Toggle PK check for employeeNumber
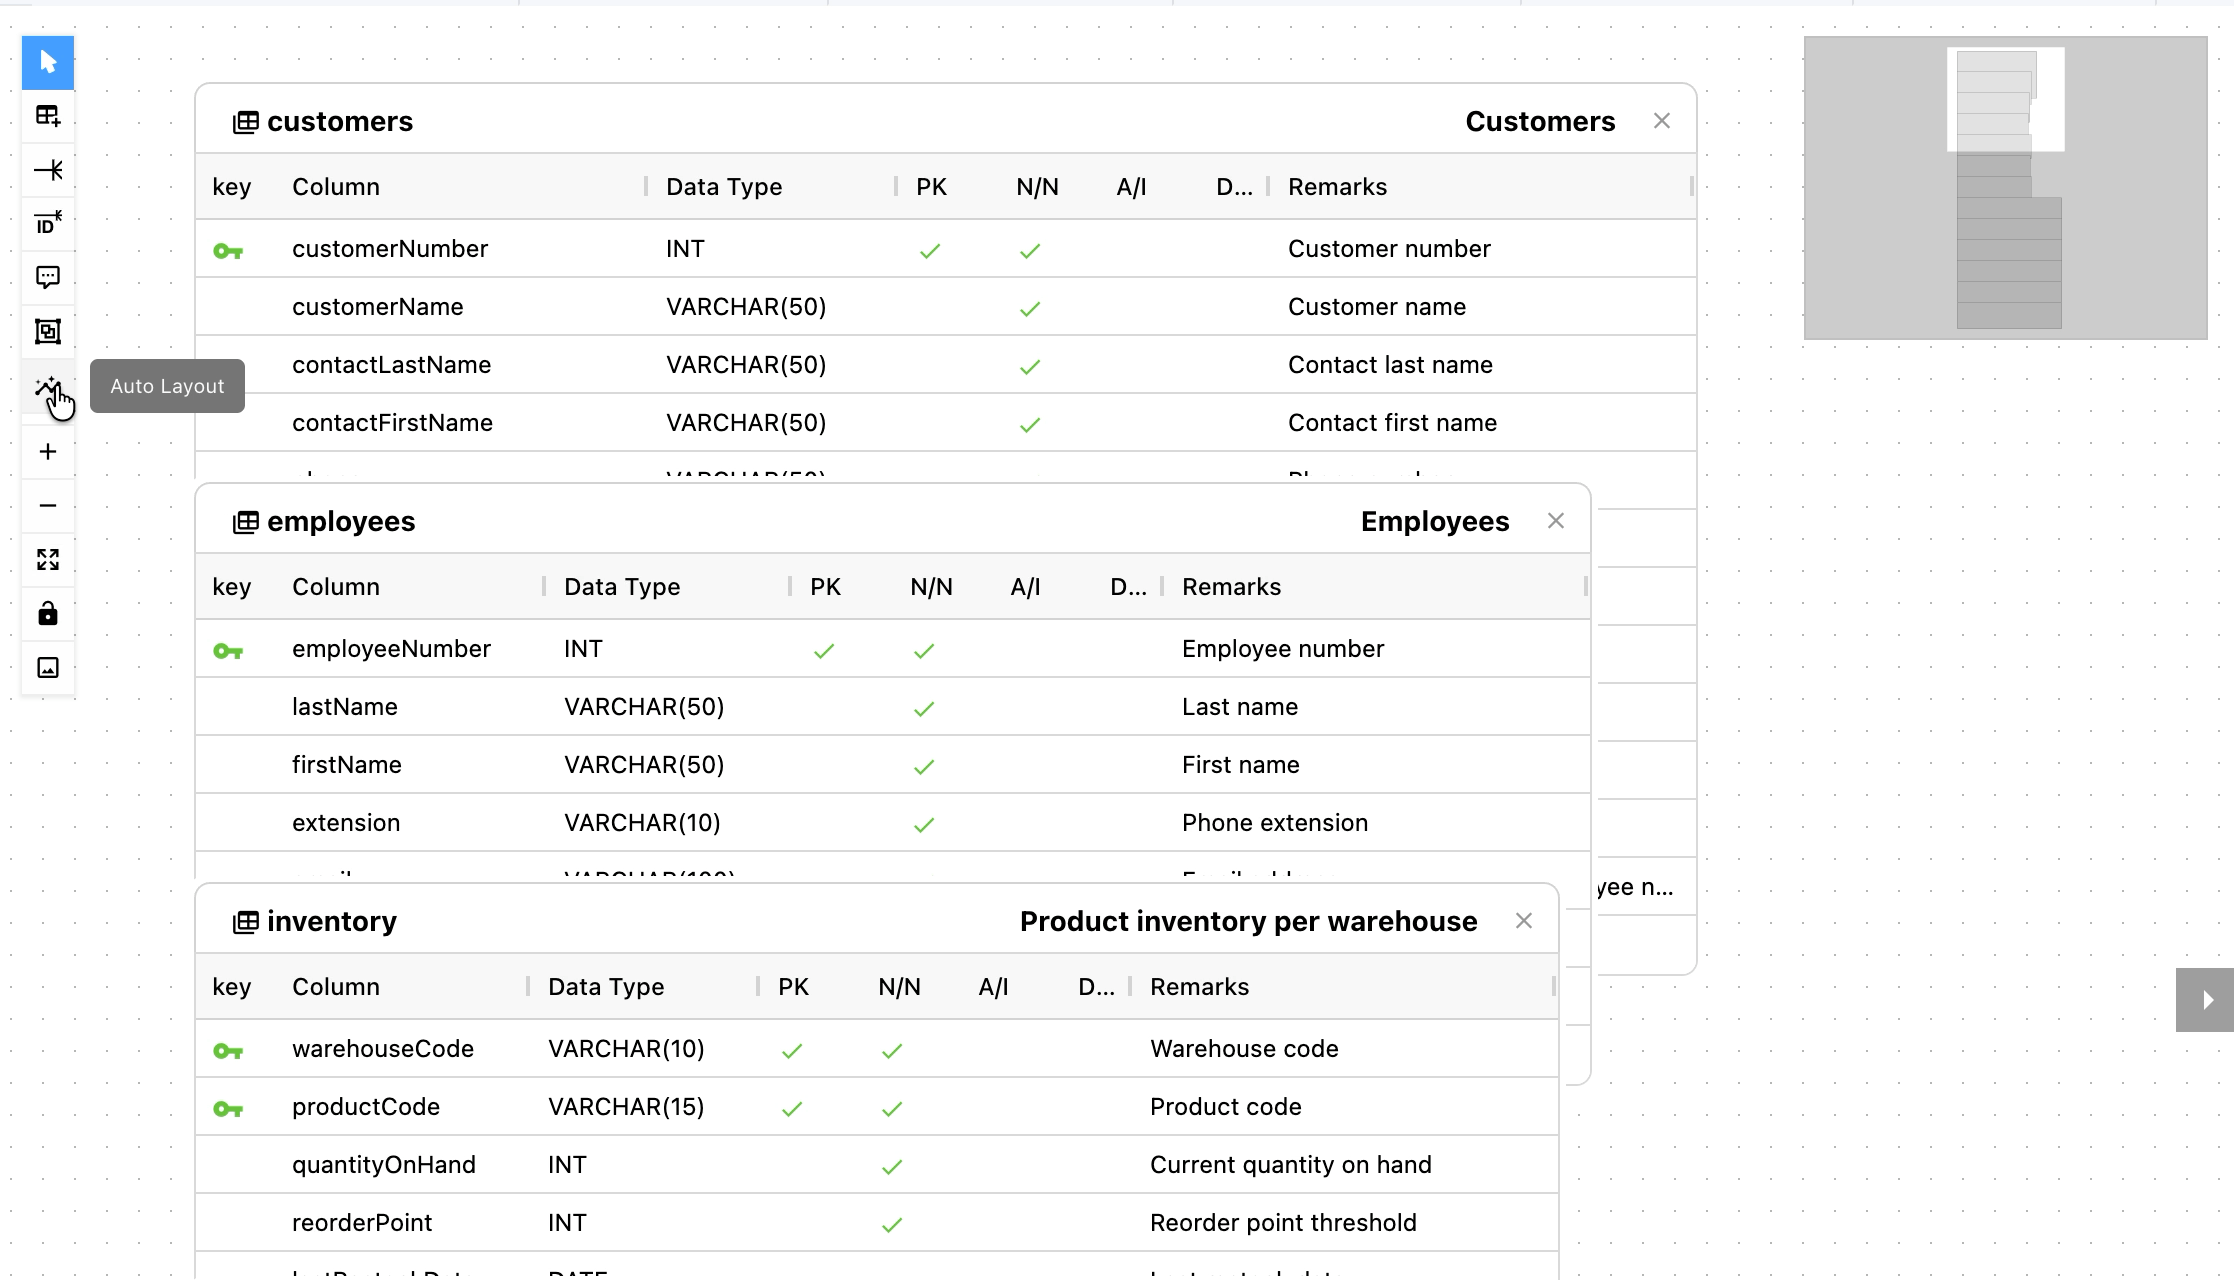The width and height of the screenshot is (2234, 1280). (824, 651)
